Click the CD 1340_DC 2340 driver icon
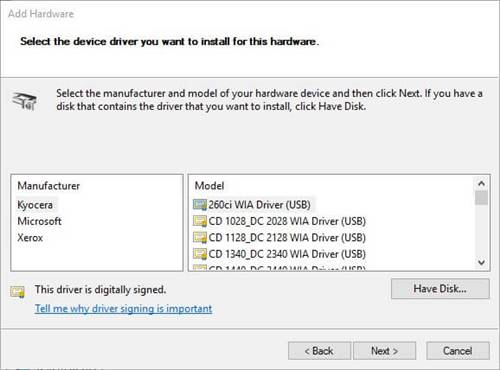The width and height of the screenshot is (500, 370). (x=200, y=254)
